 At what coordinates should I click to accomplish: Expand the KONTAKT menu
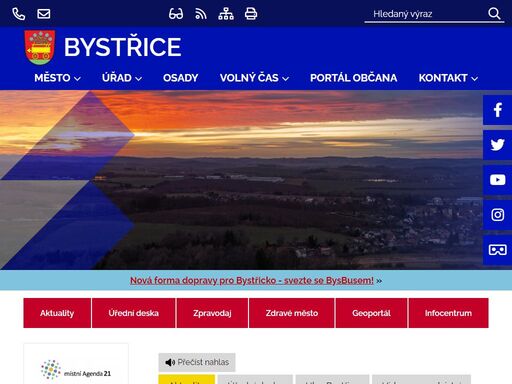[448, 78]
